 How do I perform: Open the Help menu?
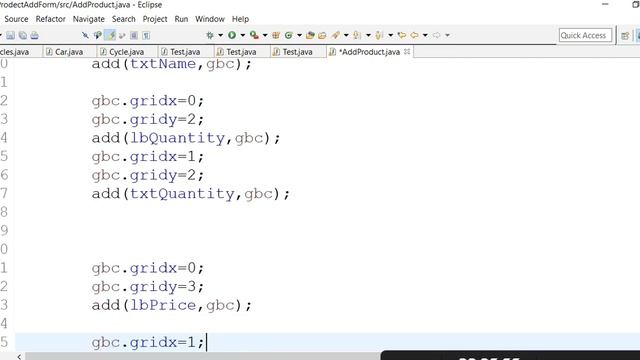240,19
